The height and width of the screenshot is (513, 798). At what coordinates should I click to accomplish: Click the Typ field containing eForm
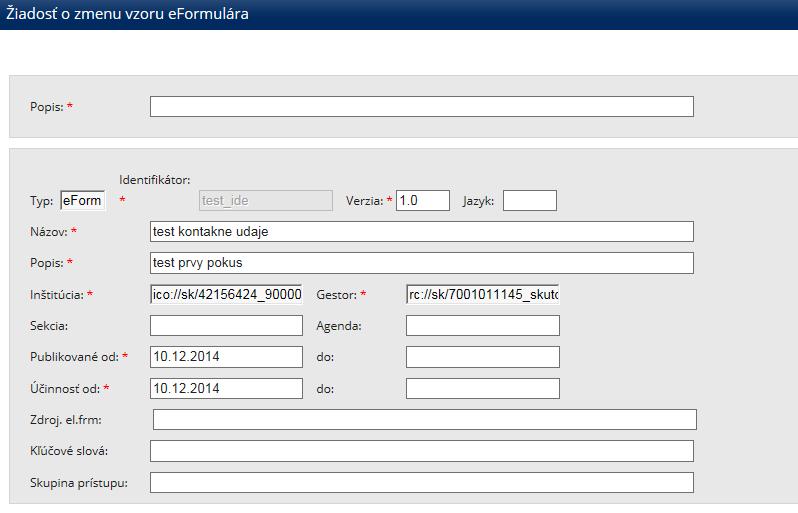[x=82, y=200]
